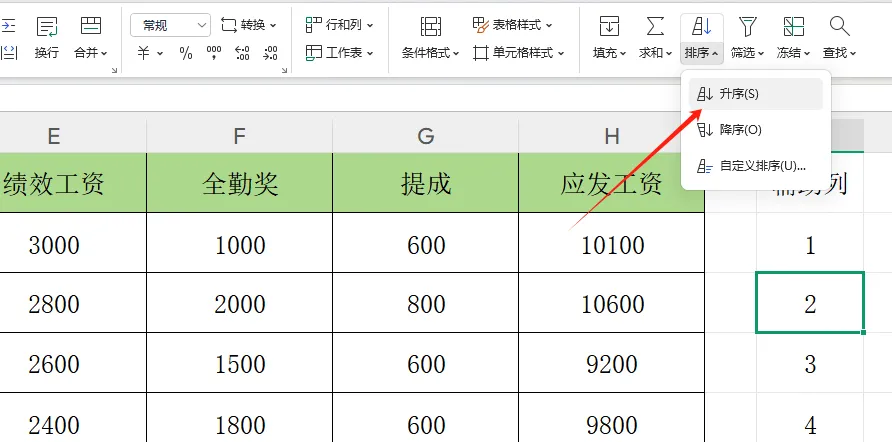Viewport: 892px width, 442px height.
Task: Open the 工作表 menu
Action: tap(340, 53)
